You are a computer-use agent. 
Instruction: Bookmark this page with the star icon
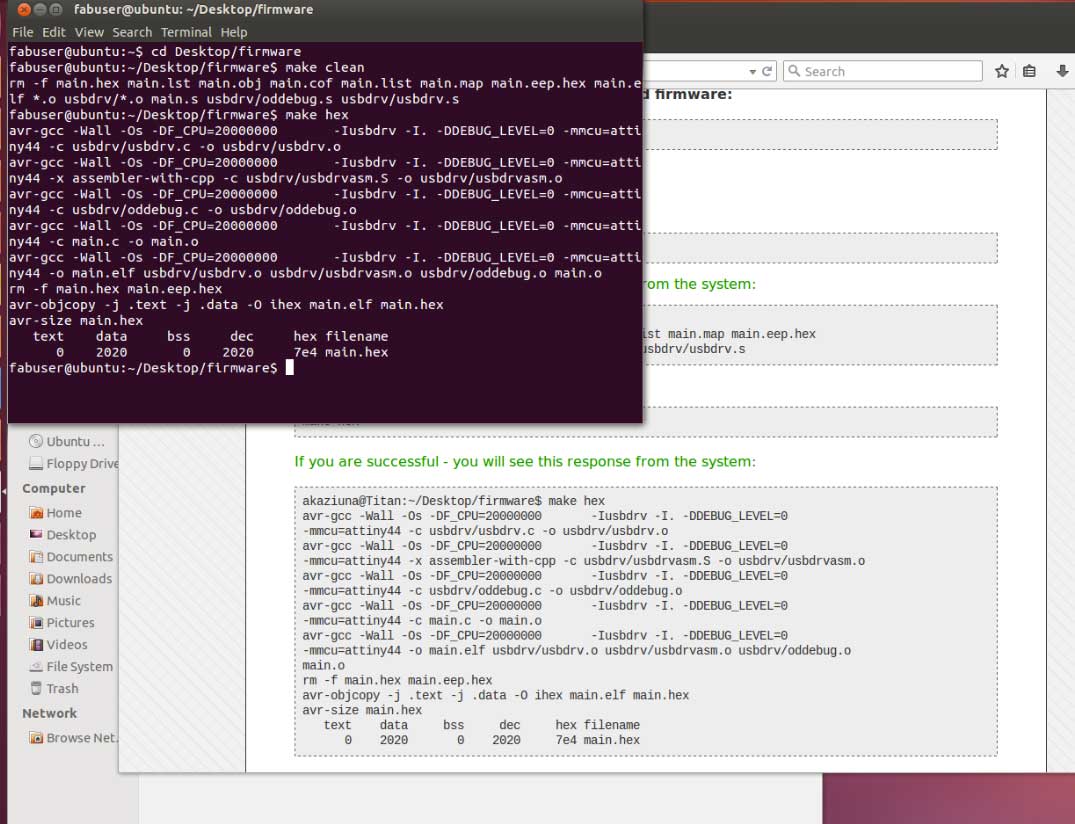(x=1002, y=71)
